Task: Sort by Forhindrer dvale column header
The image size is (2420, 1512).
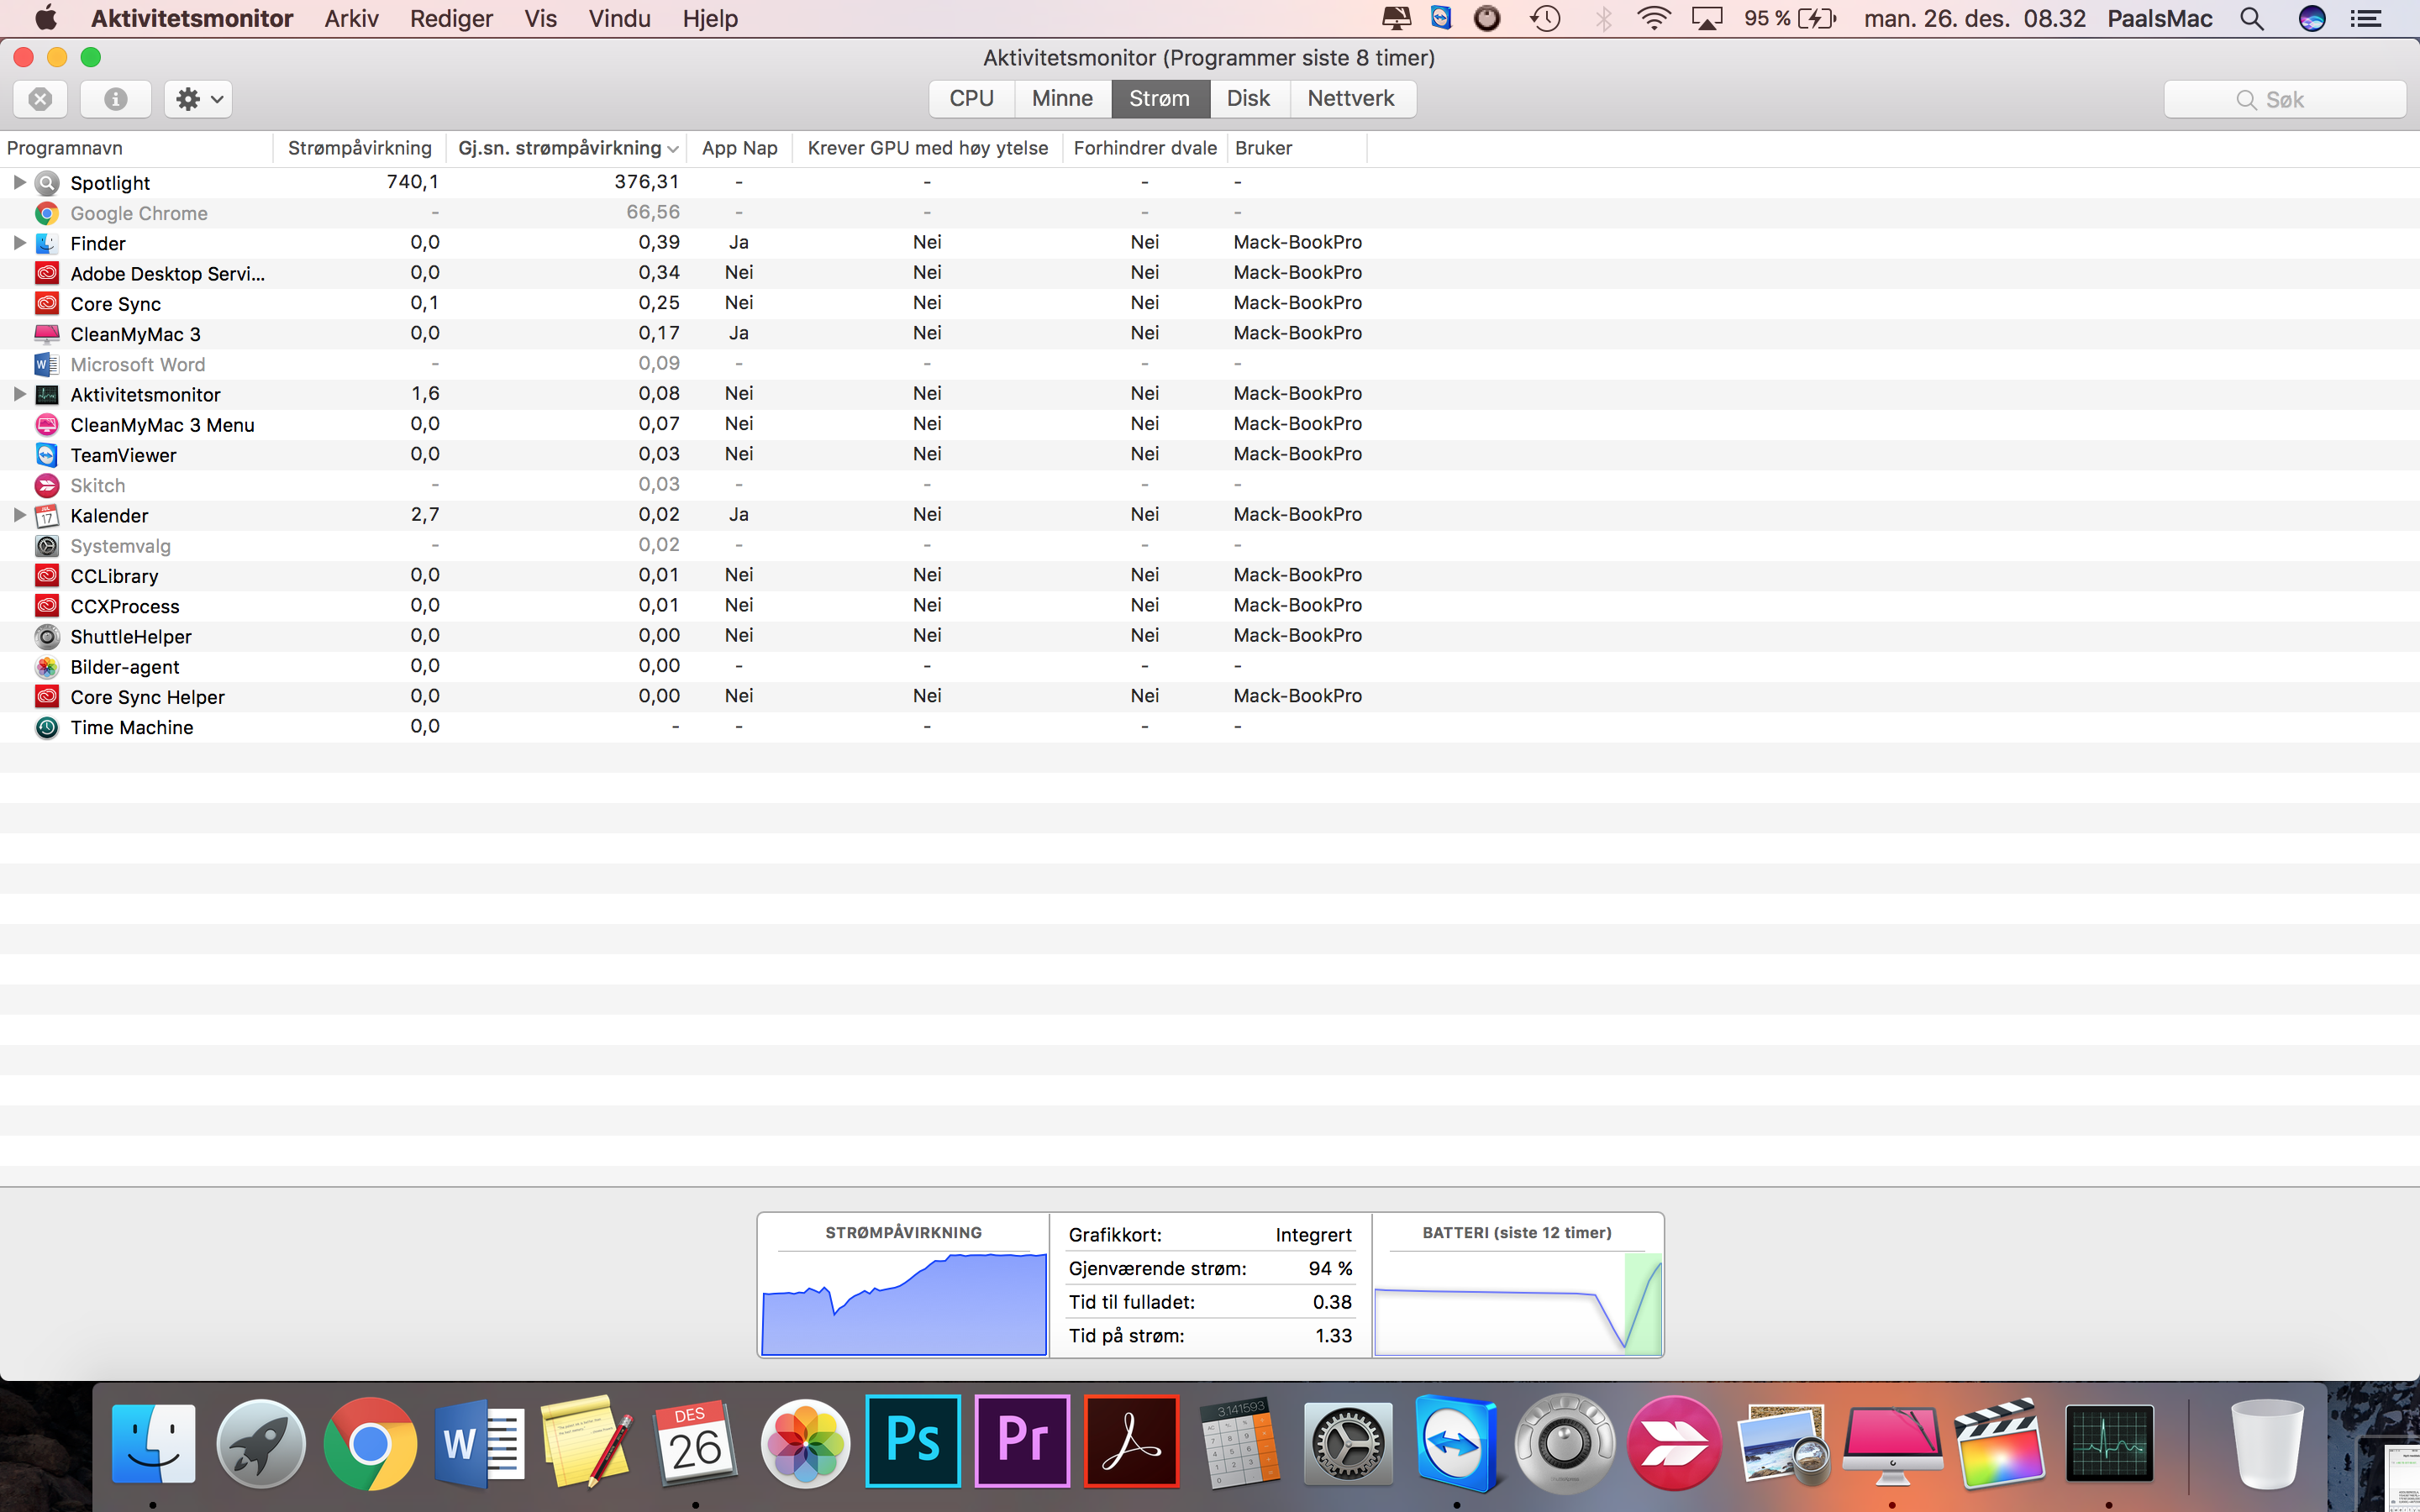Action: pyautogui.click(x=1145, y=148)
